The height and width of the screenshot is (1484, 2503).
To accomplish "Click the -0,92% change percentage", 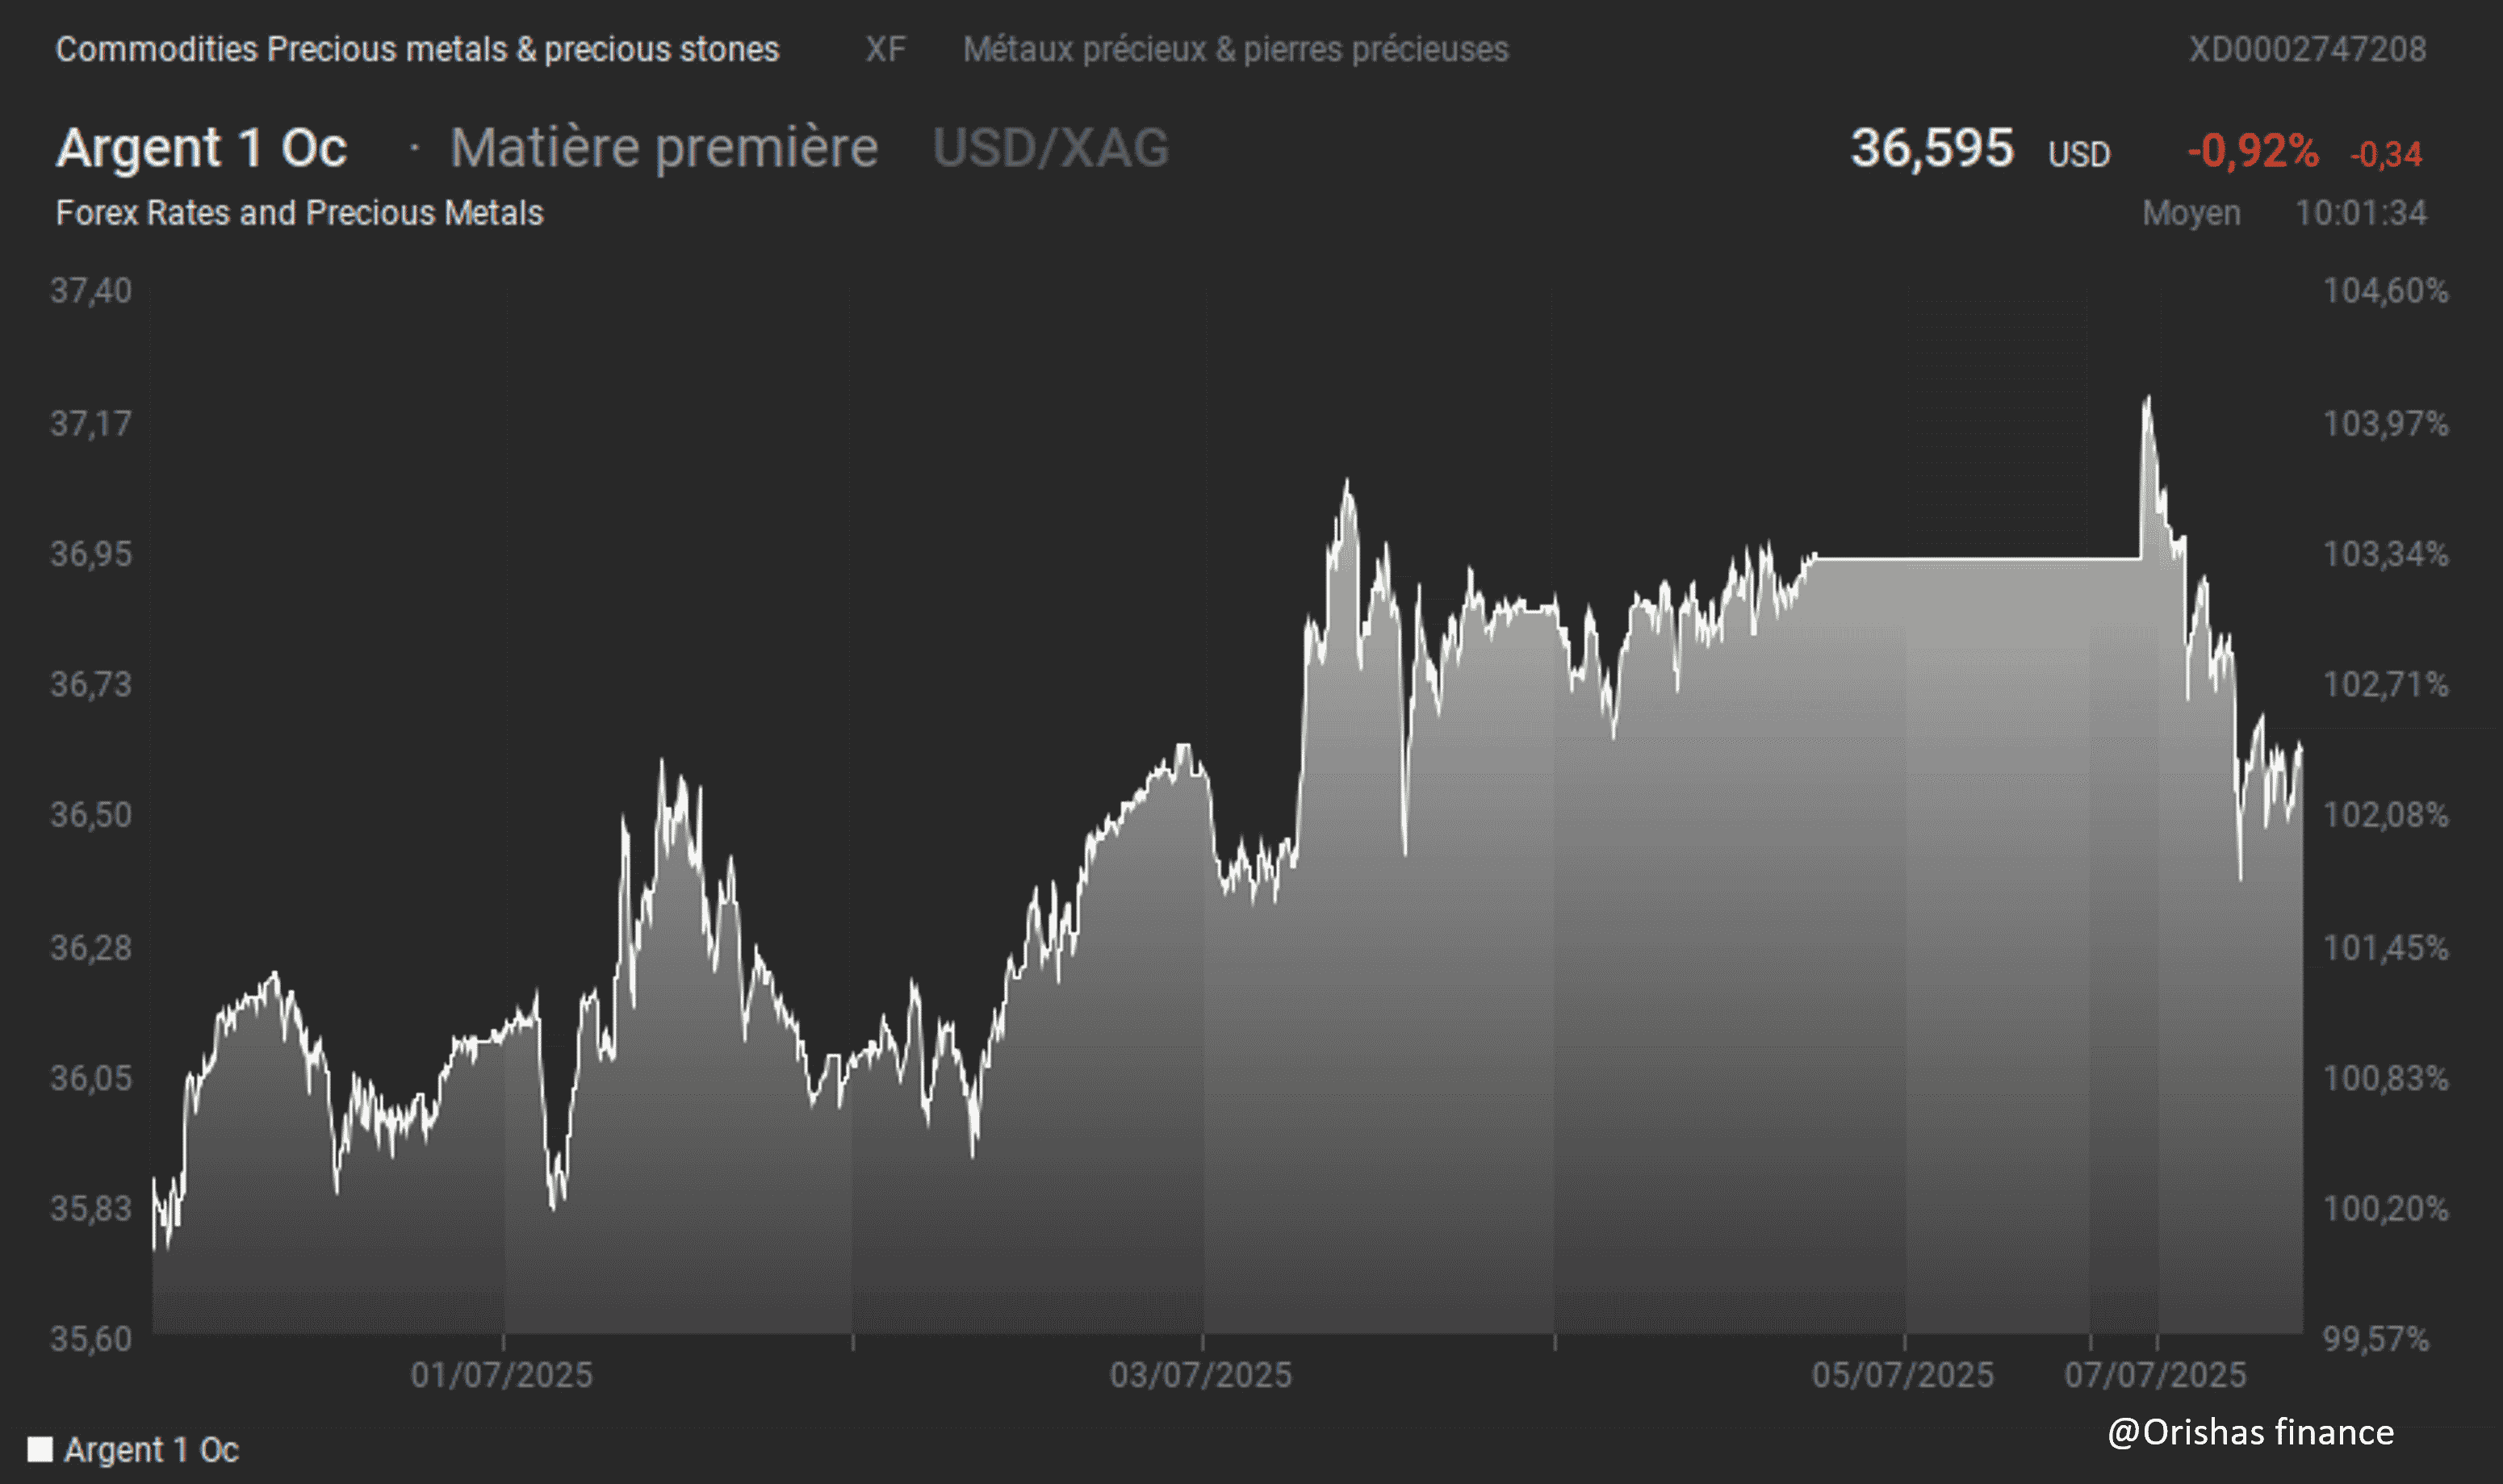I will point(2253,151).
